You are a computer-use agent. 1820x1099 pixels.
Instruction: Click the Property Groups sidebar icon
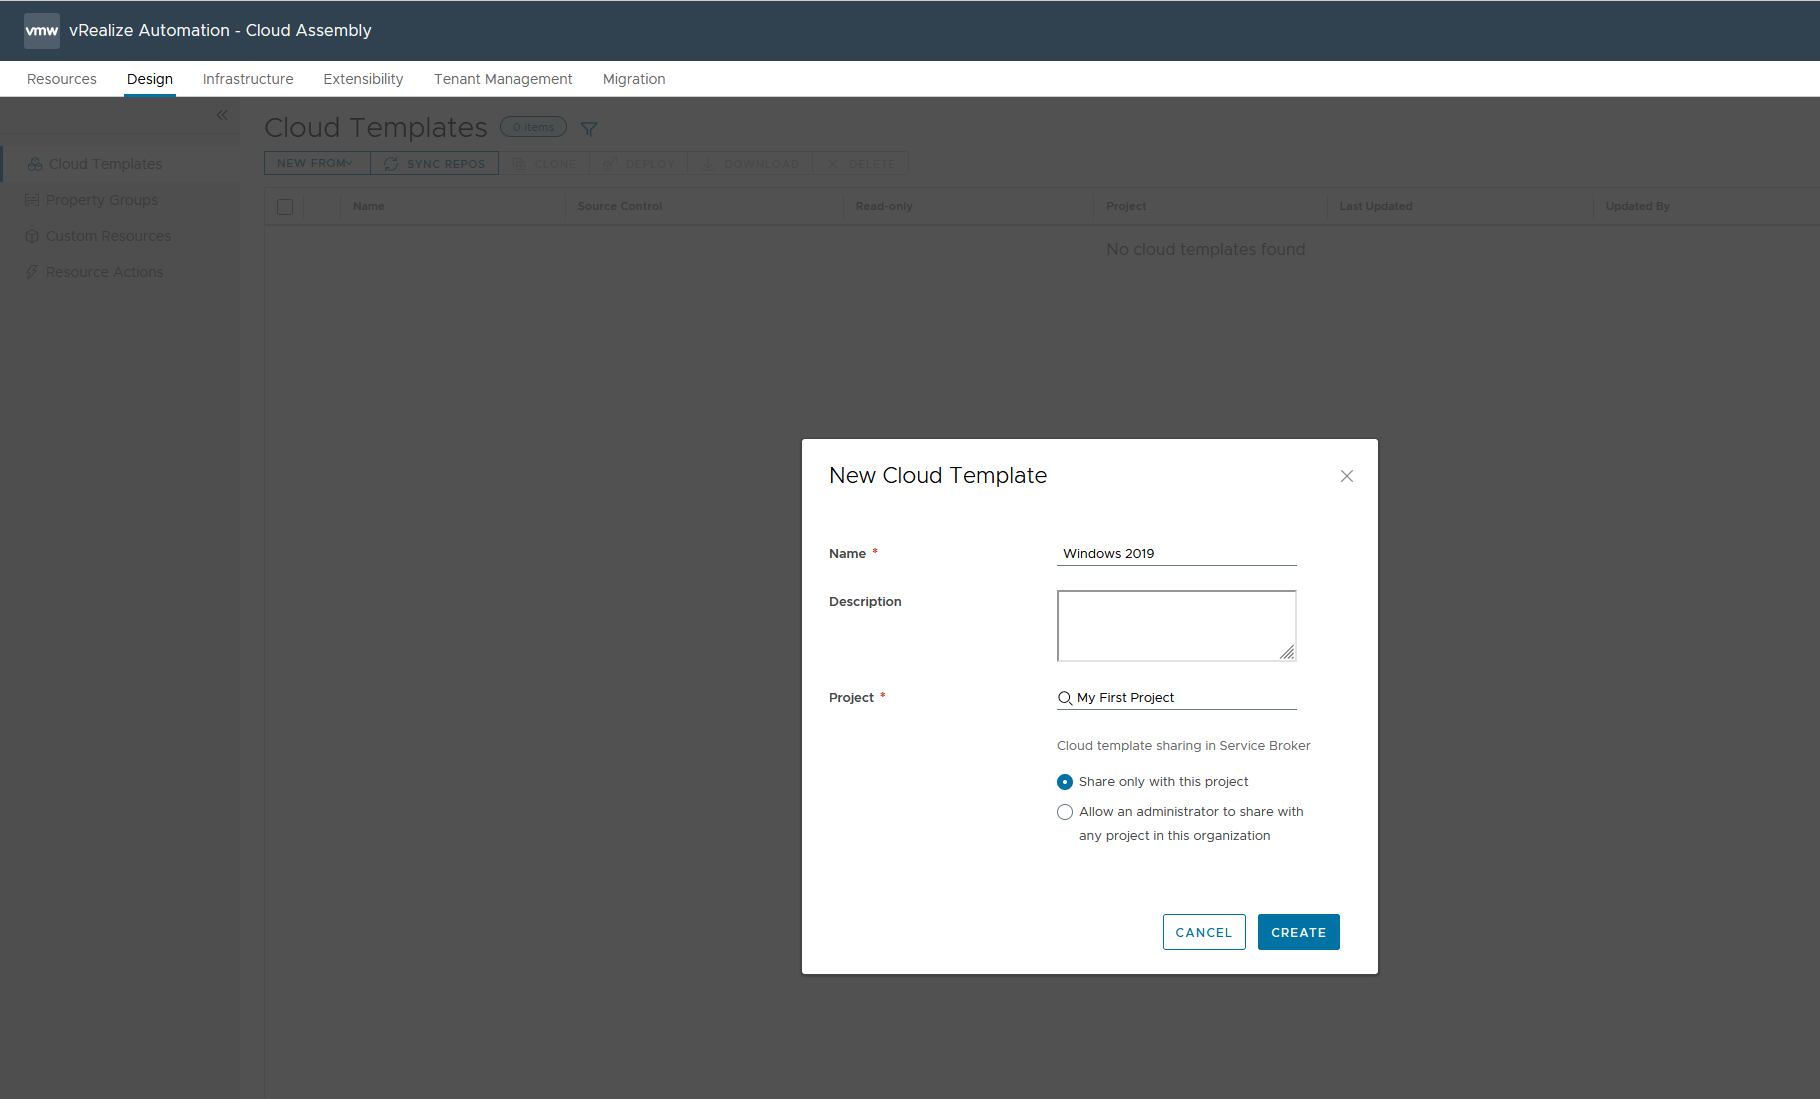pyautogui.click(x=32, y=200)
